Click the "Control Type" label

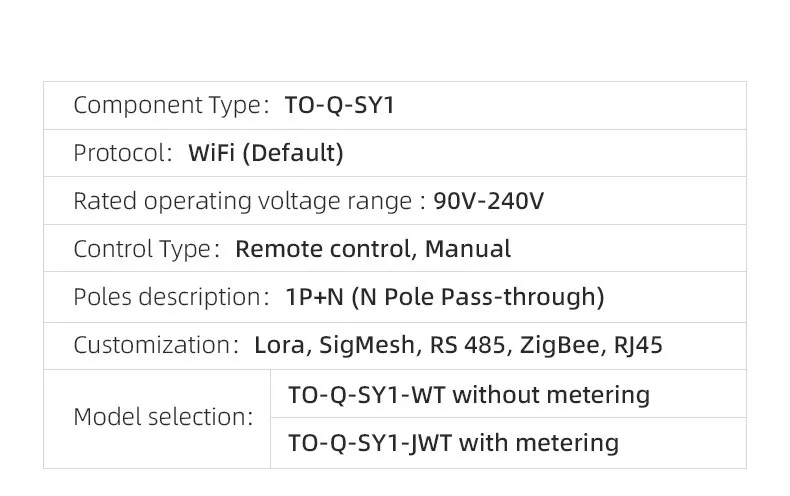click(x=142, y=249)
